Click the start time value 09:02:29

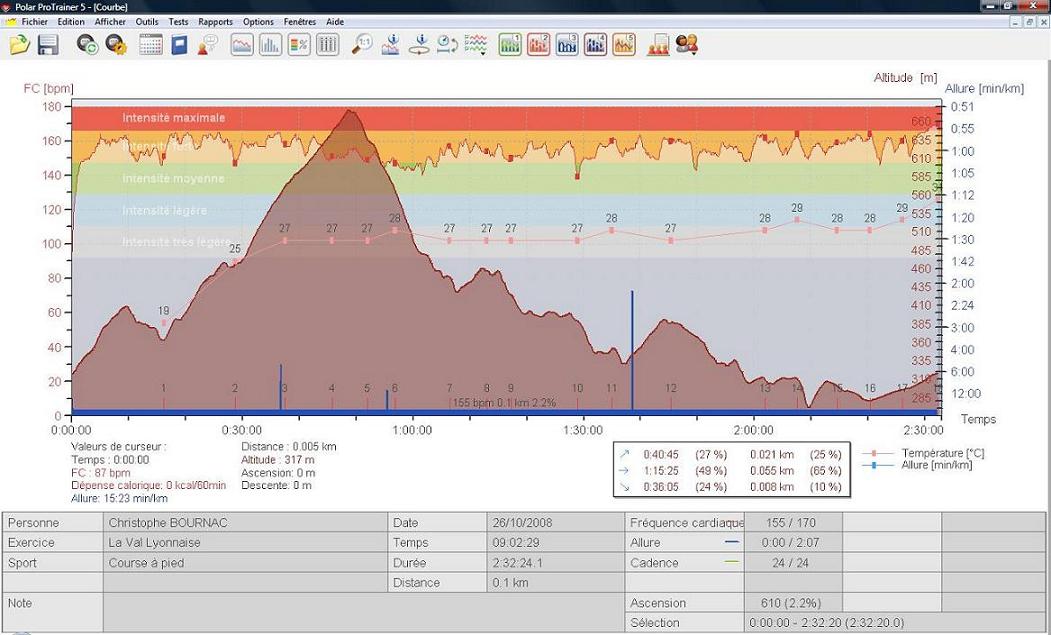point(516,542)
